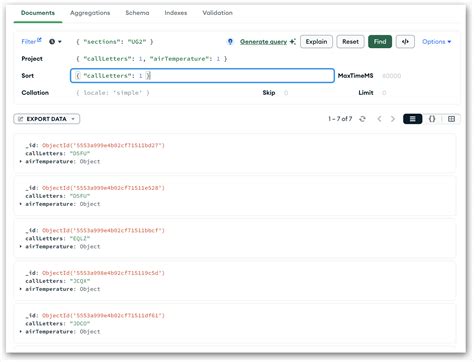Open the Schema tab
This screenshot has width=474, height=362.
pyautogui.click(x=137, y=13)
